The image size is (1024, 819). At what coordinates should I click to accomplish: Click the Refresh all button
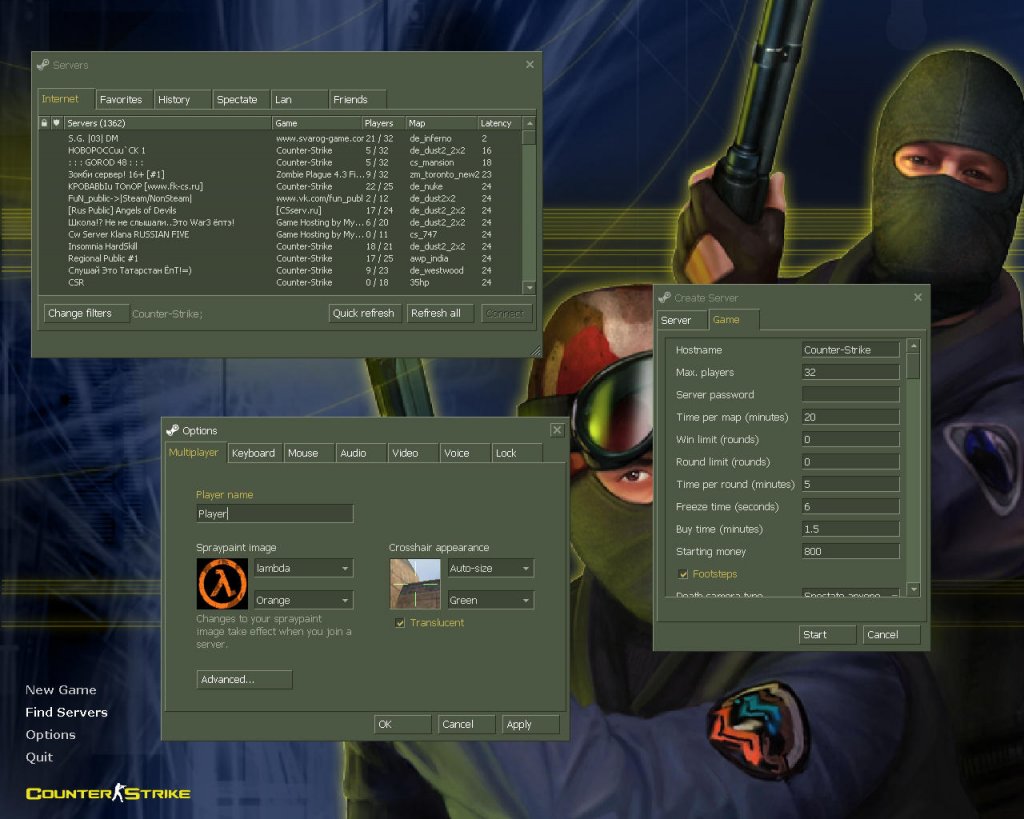coord(440,313)
